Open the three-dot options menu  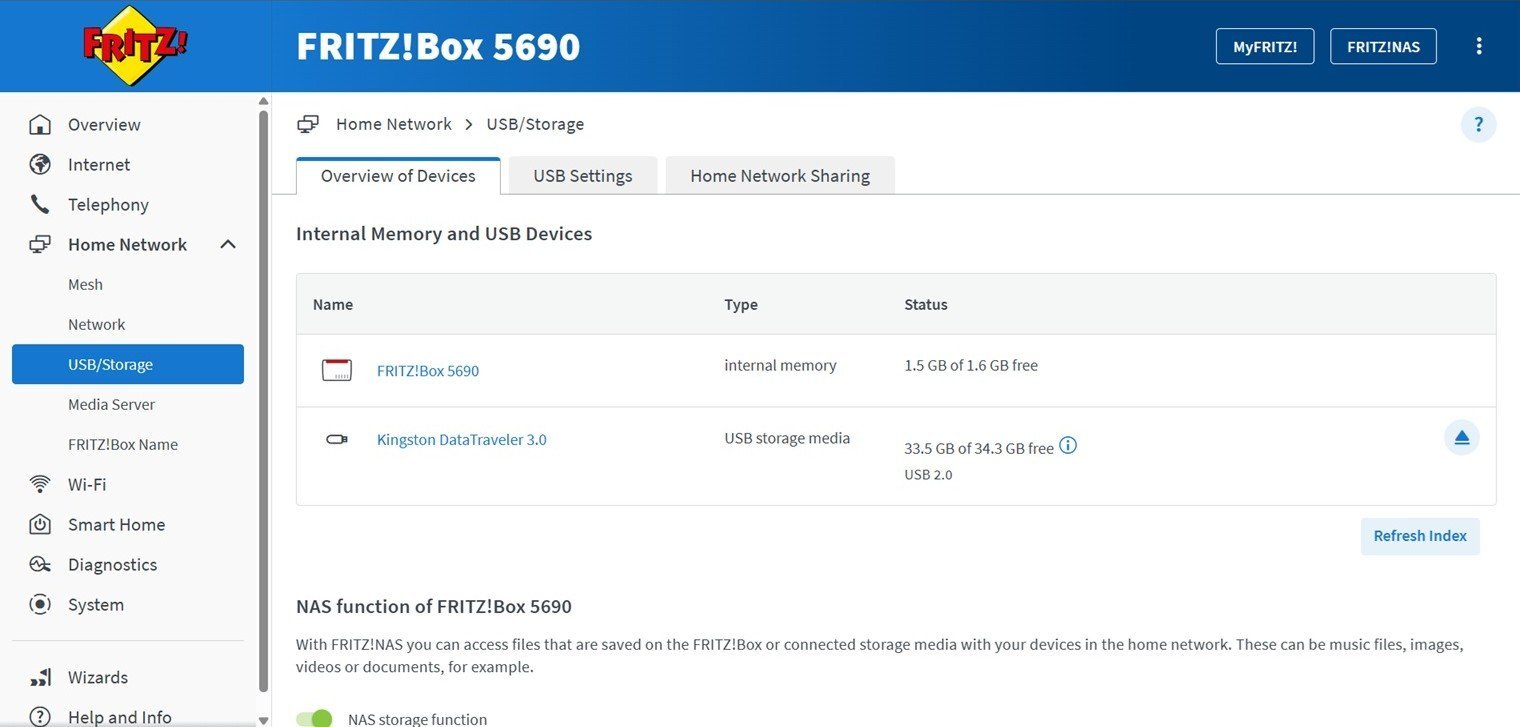(1479, 46)
